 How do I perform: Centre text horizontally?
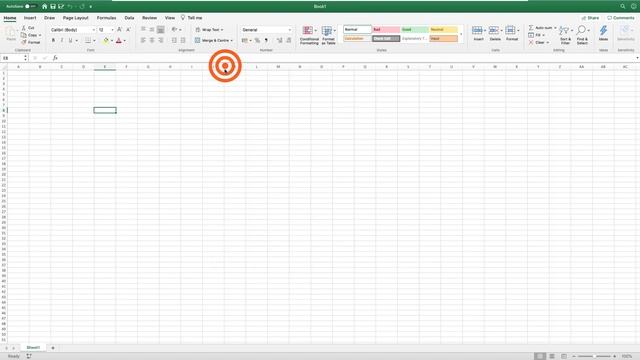click(x=152, y=40)
